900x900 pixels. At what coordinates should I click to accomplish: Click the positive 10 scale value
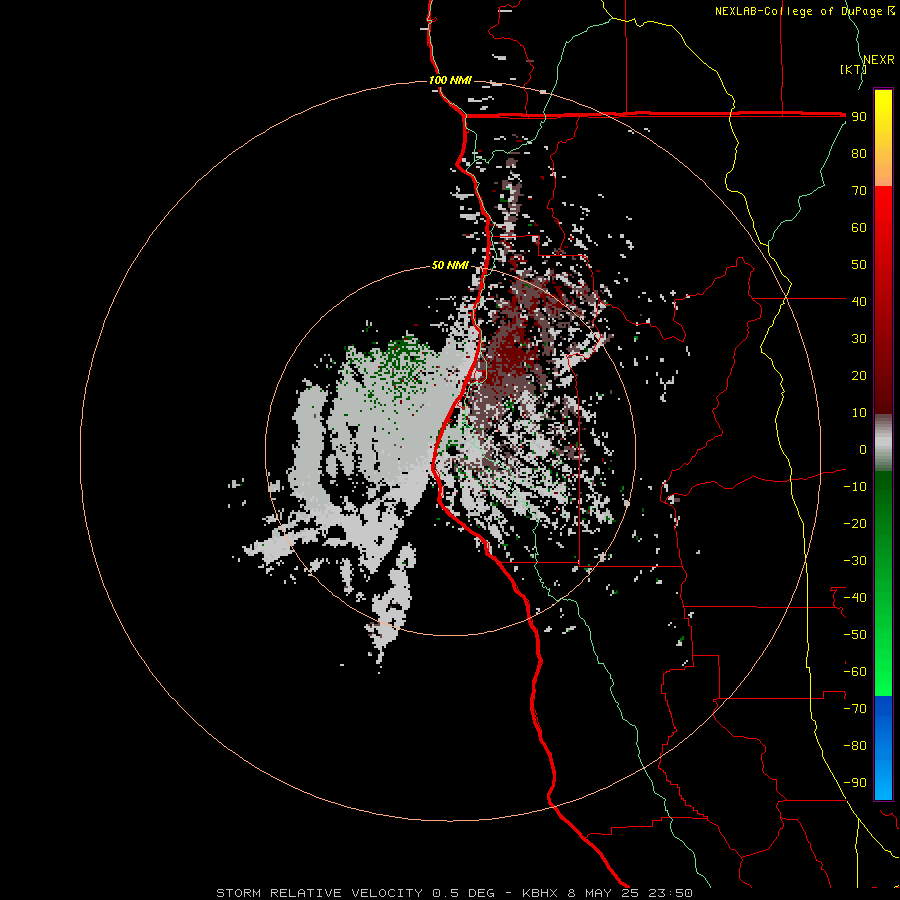point(859,413)
